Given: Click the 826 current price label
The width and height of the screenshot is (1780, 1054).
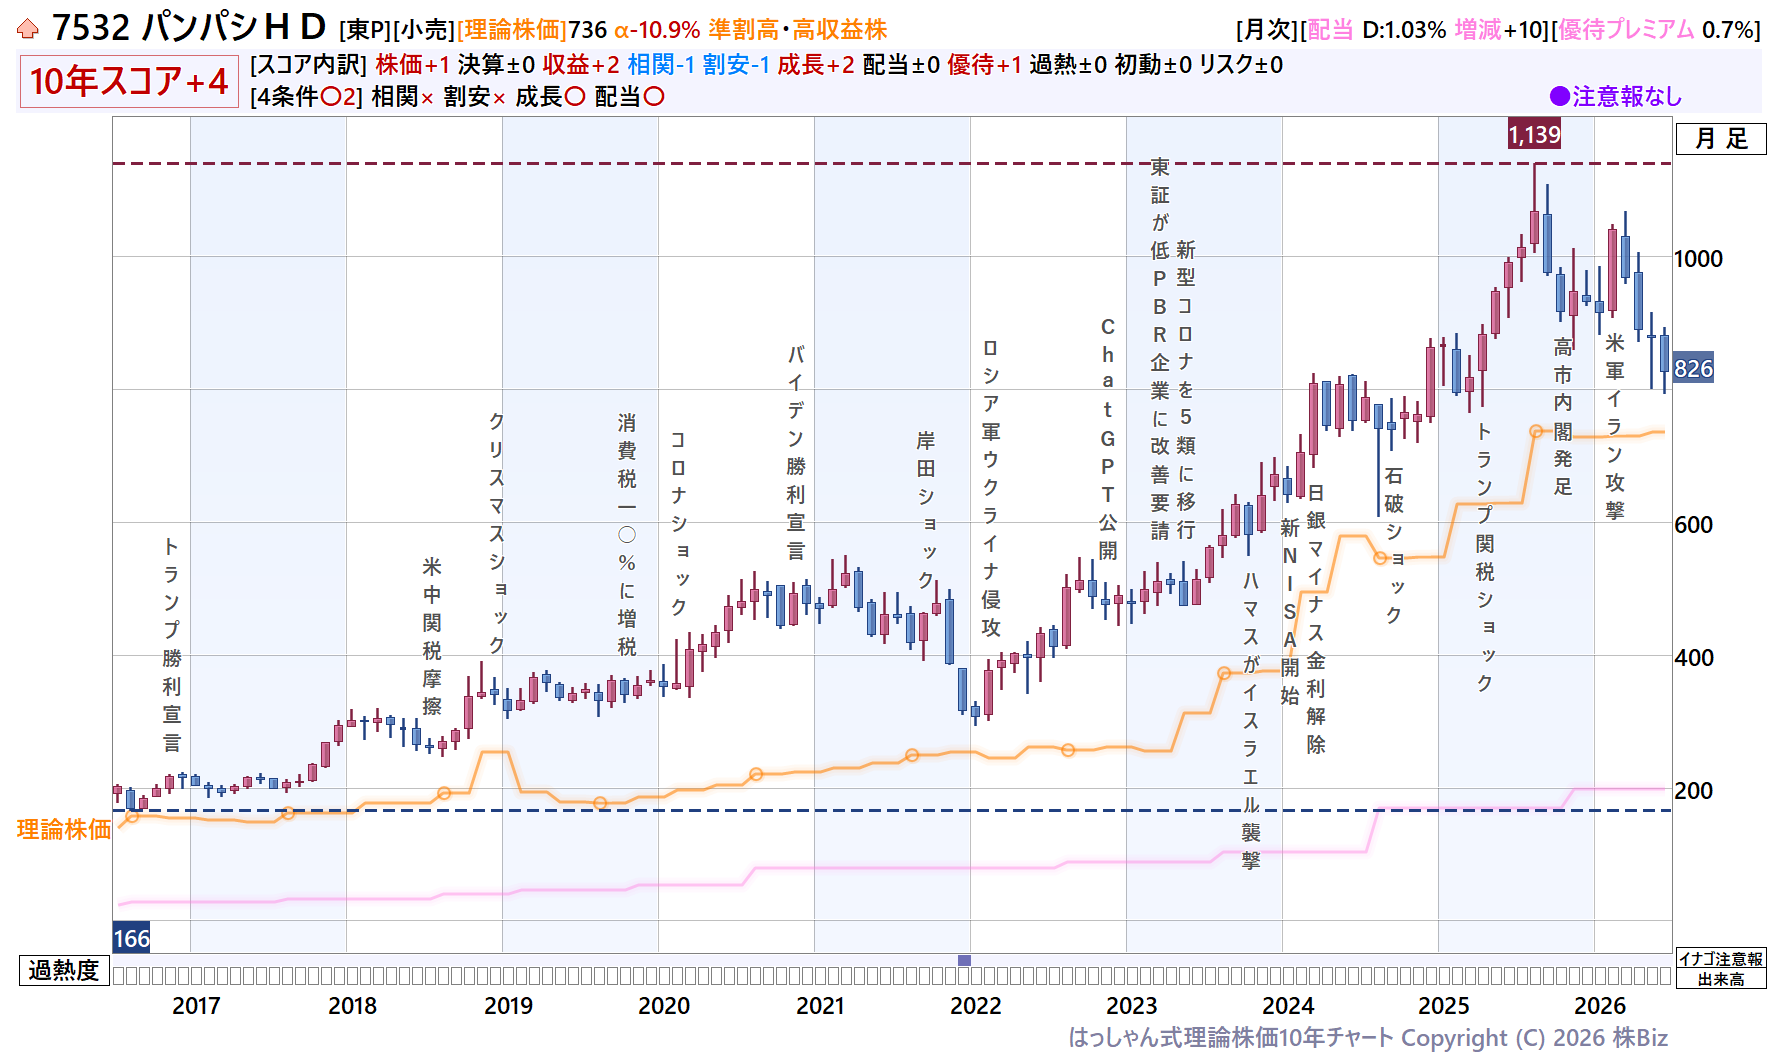Looking at the screenshot, I should (x=1694, y=368).
